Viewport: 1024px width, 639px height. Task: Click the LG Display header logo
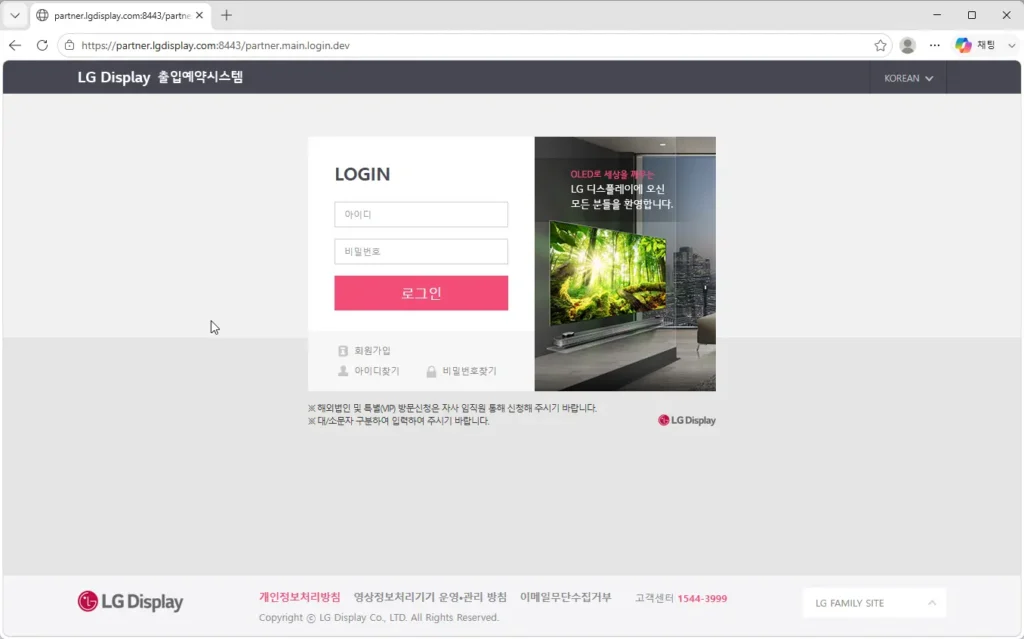coord(114,77)
